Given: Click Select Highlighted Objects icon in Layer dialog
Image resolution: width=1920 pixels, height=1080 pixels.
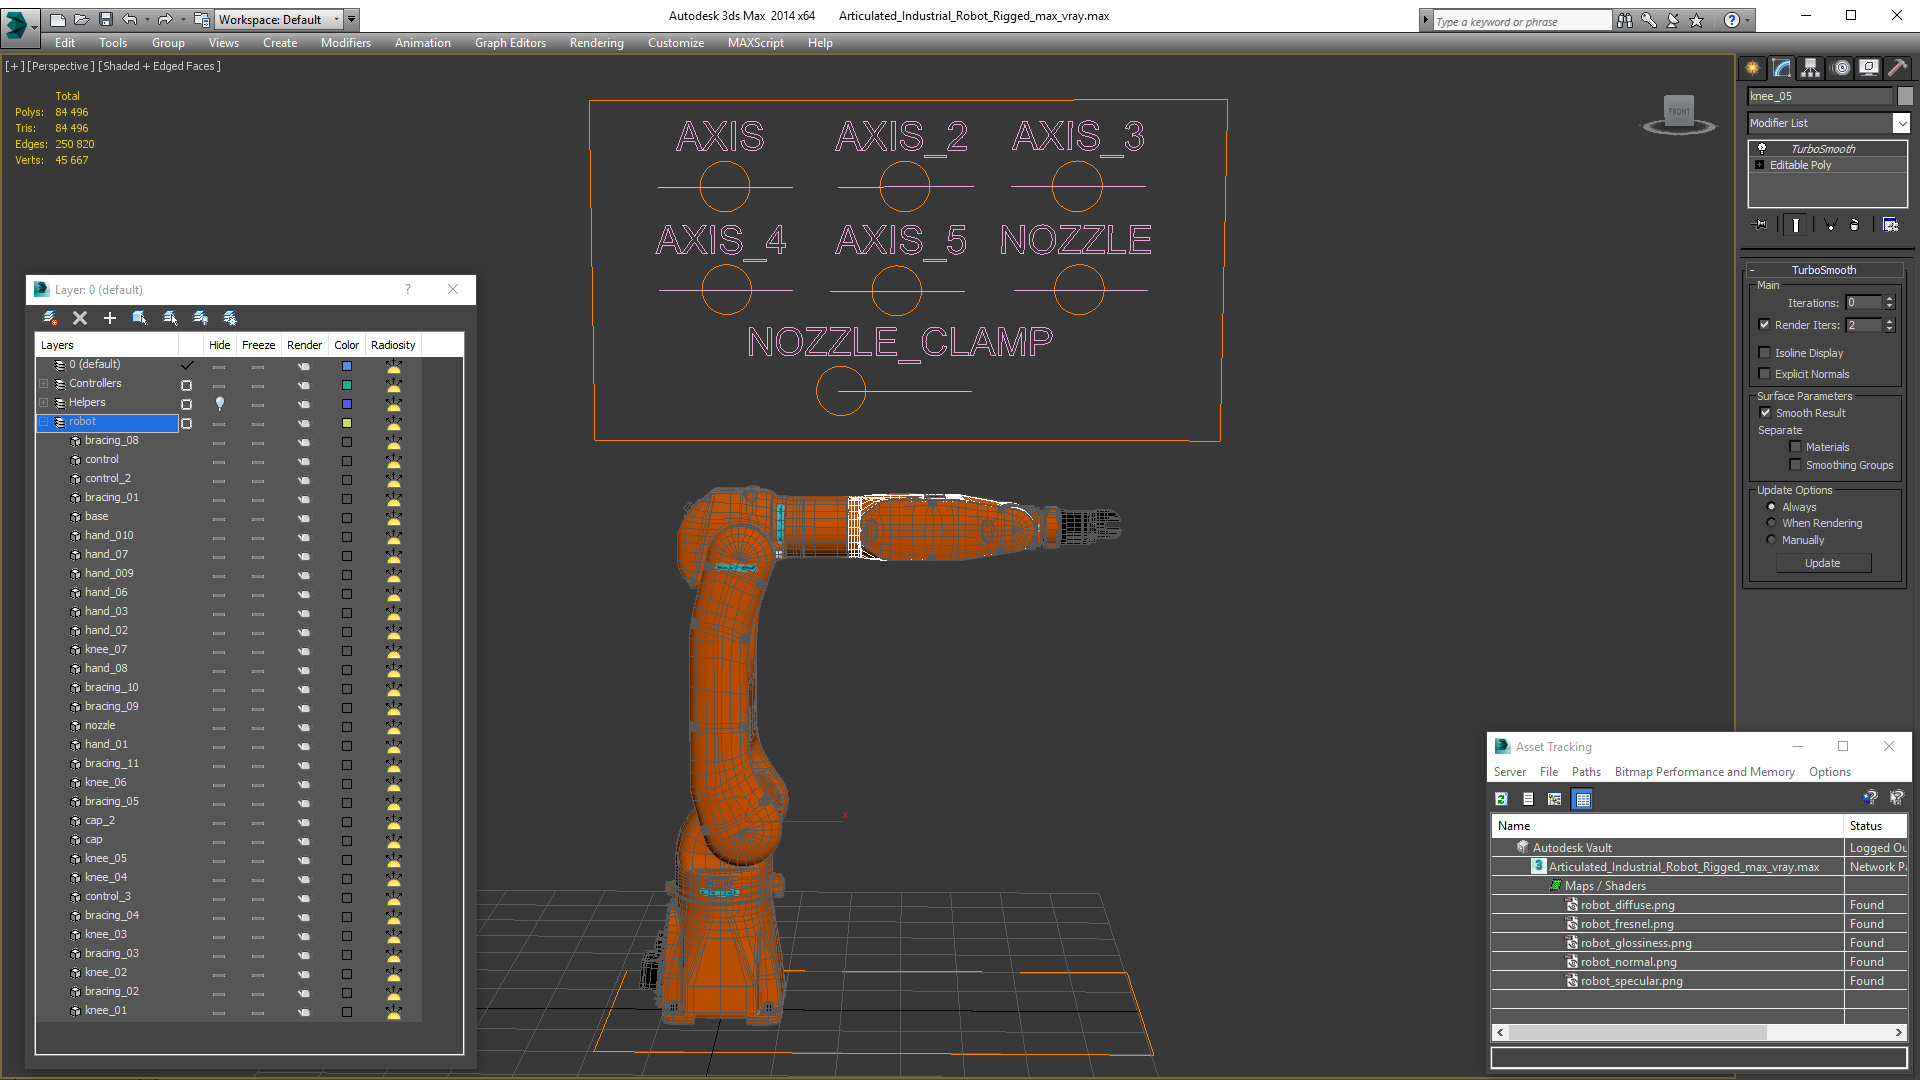Looking at the screenshot, I should (x=140, y=318).
